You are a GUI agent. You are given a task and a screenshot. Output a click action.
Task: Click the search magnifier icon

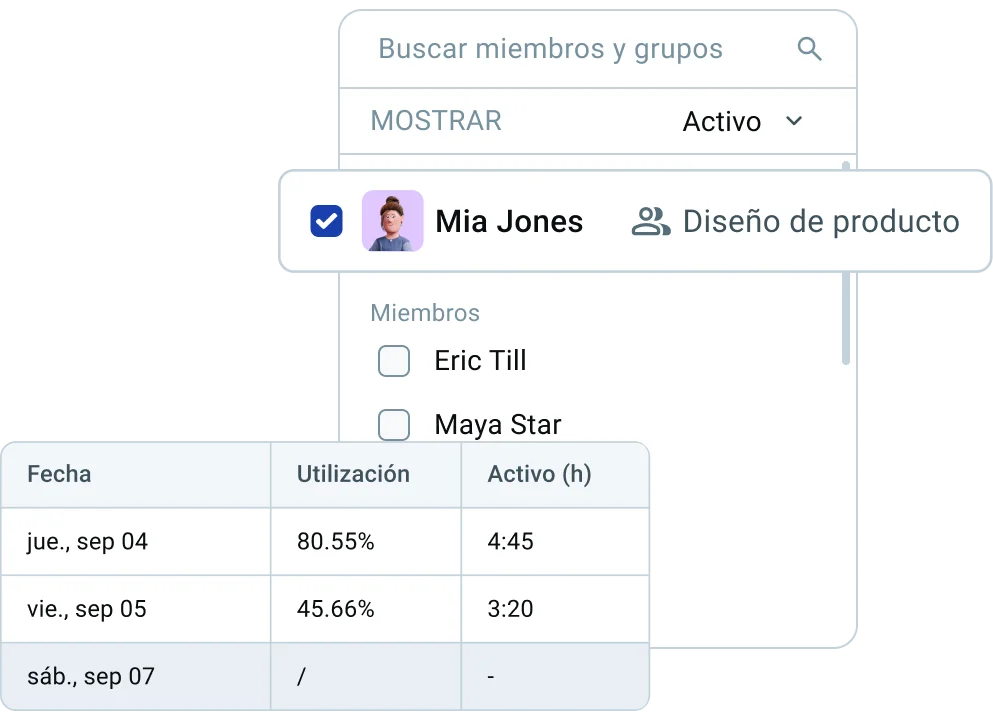[809, 49]
